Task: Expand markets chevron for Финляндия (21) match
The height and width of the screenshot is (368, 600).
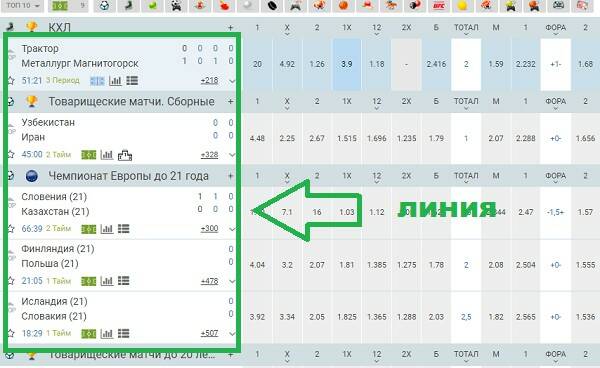Action: point(232,281)
